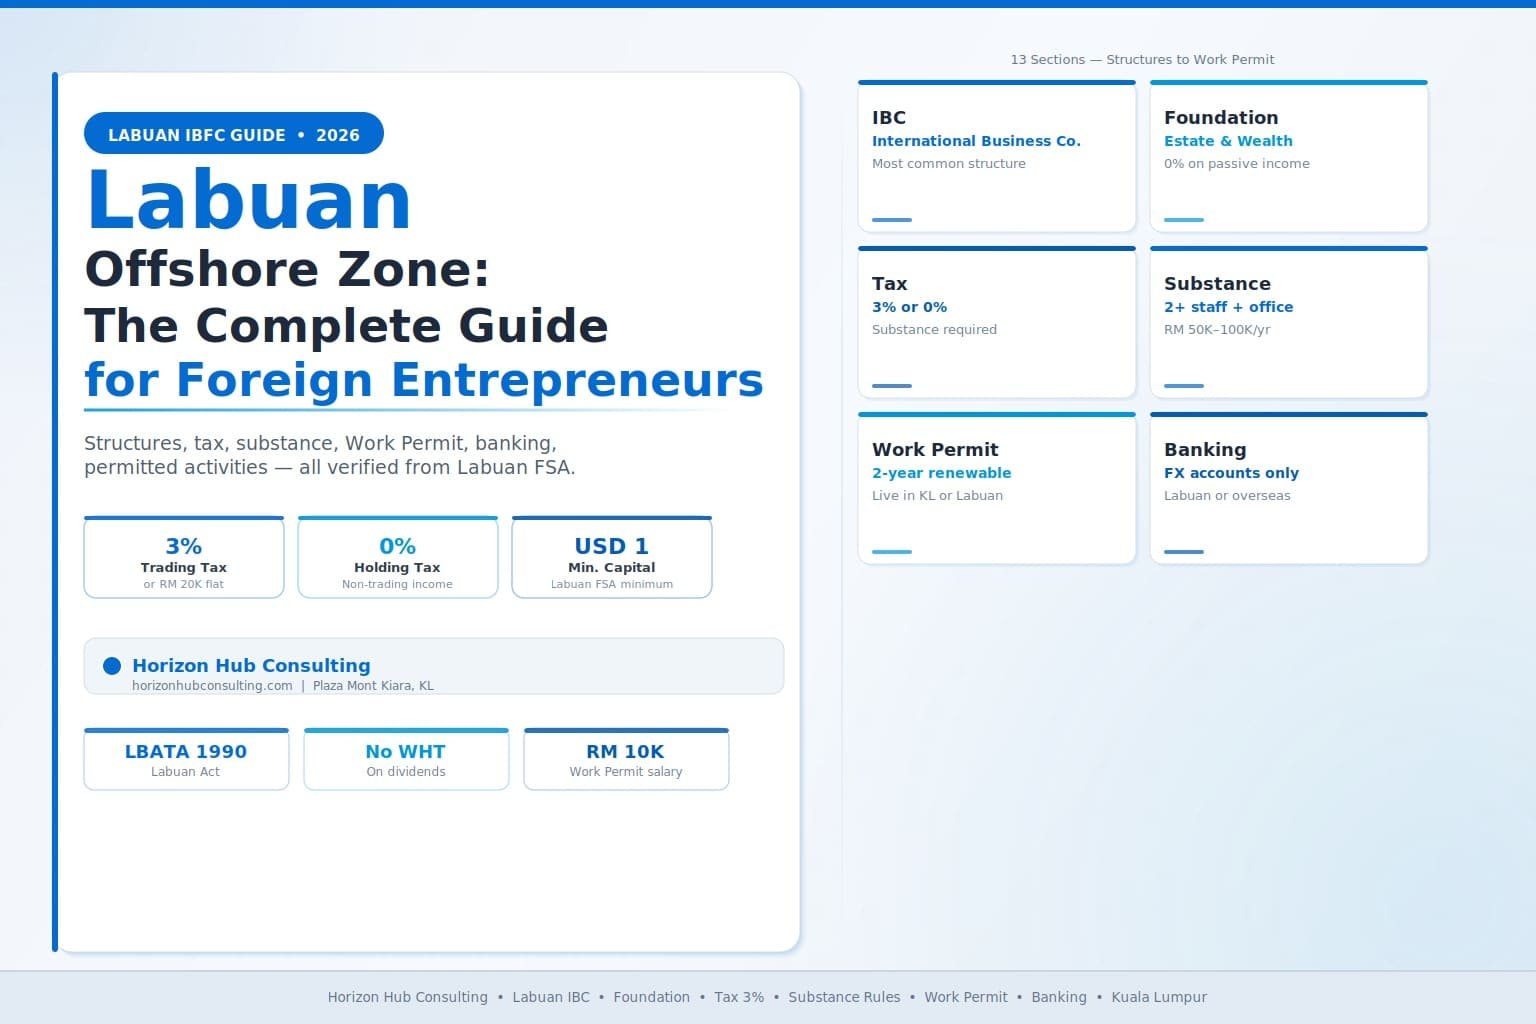The width and height of the screenshot is (1536, 1024).
Task: Expand the No WHT On dividends tile
Action: (406, 759)
